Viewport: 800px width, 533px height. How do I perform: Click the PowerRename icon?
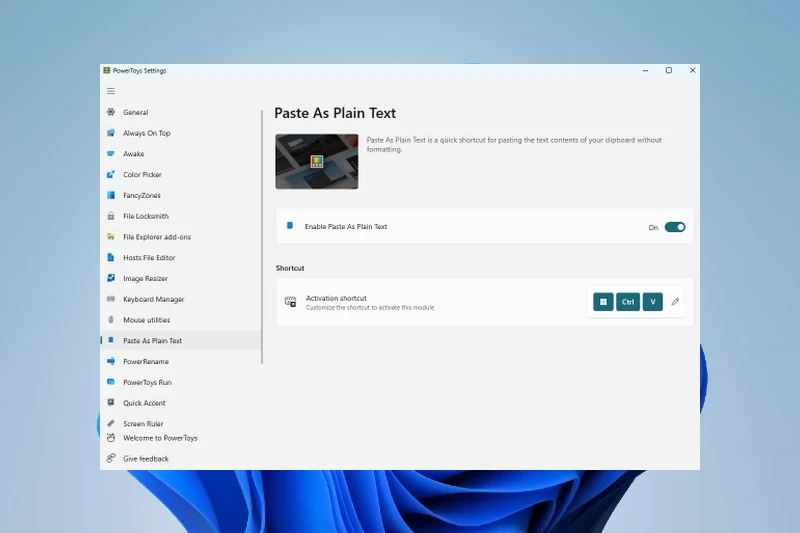pyautogui.click(x=111, y=361)
